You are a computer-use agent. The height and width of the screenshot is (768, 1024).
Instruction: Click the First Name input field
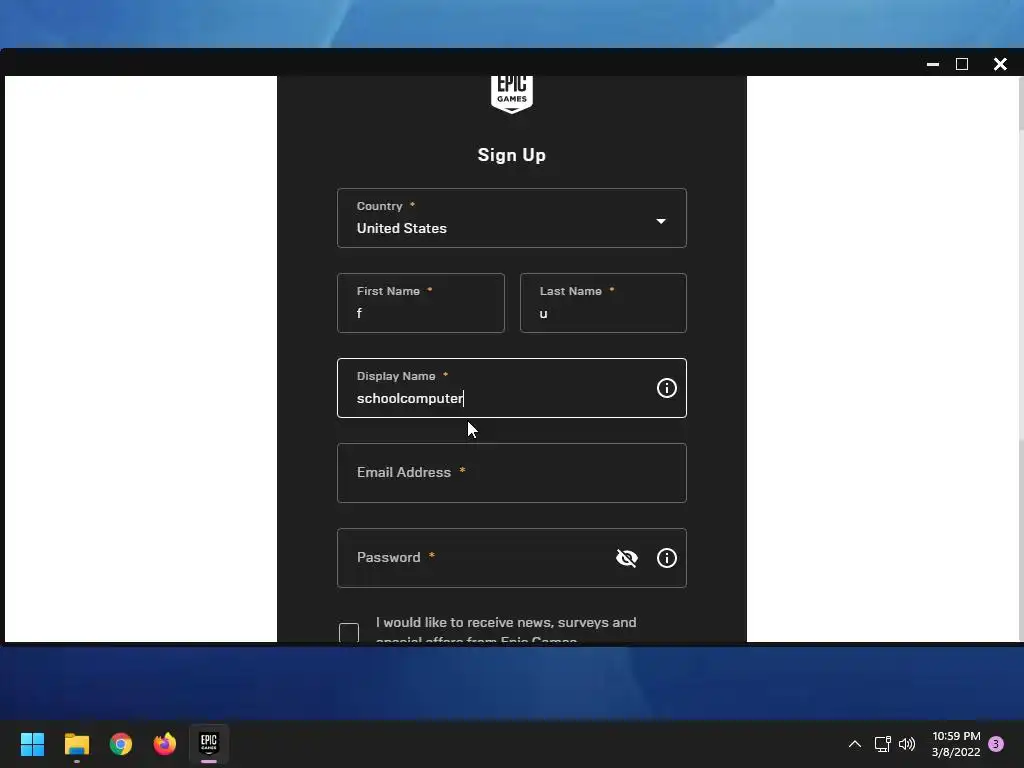(421, 303)
